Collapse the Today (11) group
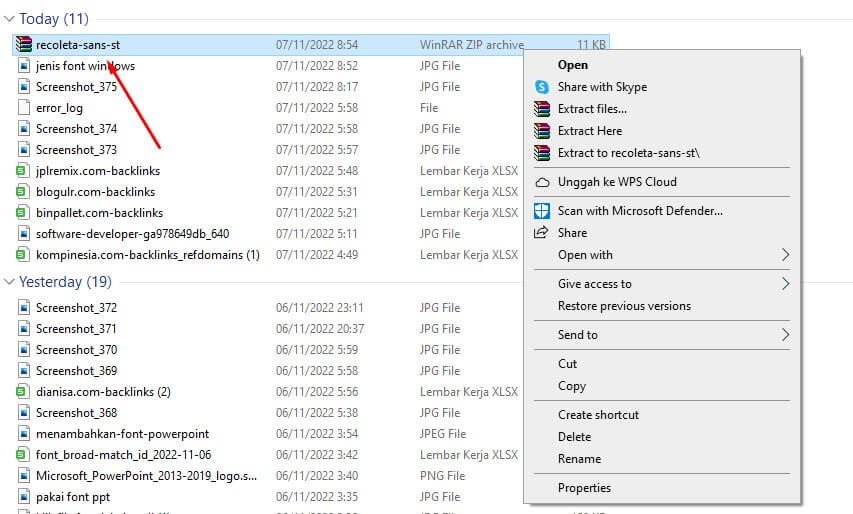The image size is (853, 514). coord(9,19)
